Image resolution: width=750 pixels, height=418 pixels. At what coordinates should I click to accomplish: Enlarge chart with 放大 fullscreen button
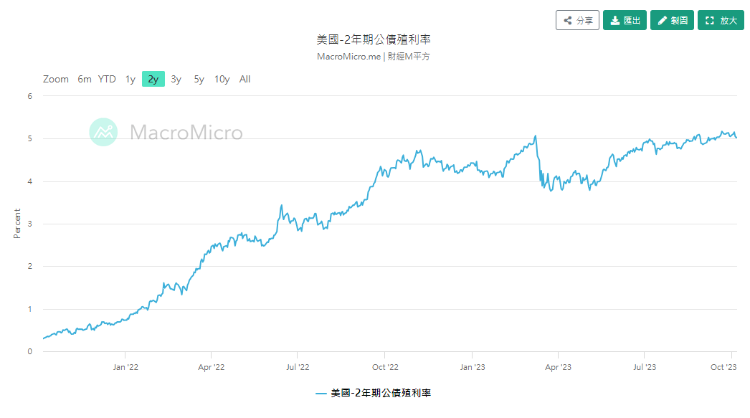coord(720,20)
